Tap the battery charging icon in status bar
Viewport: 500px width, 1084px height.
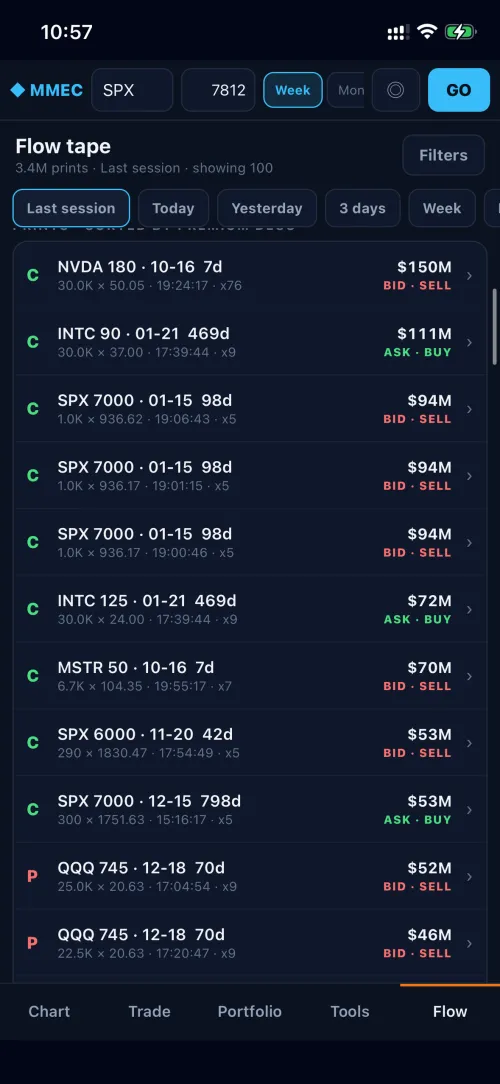tap(460, 32)
